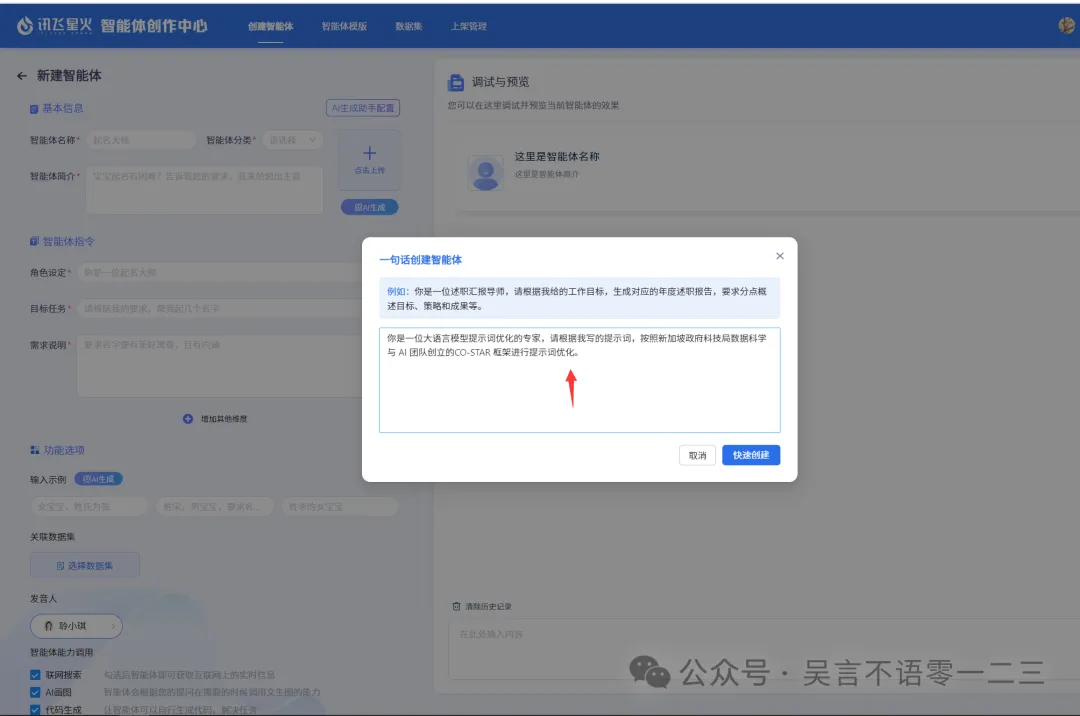Click the 智能体能力调用 label
Image resolution: width=1080 pixels, height=716 pixels.
click(61, 652)
